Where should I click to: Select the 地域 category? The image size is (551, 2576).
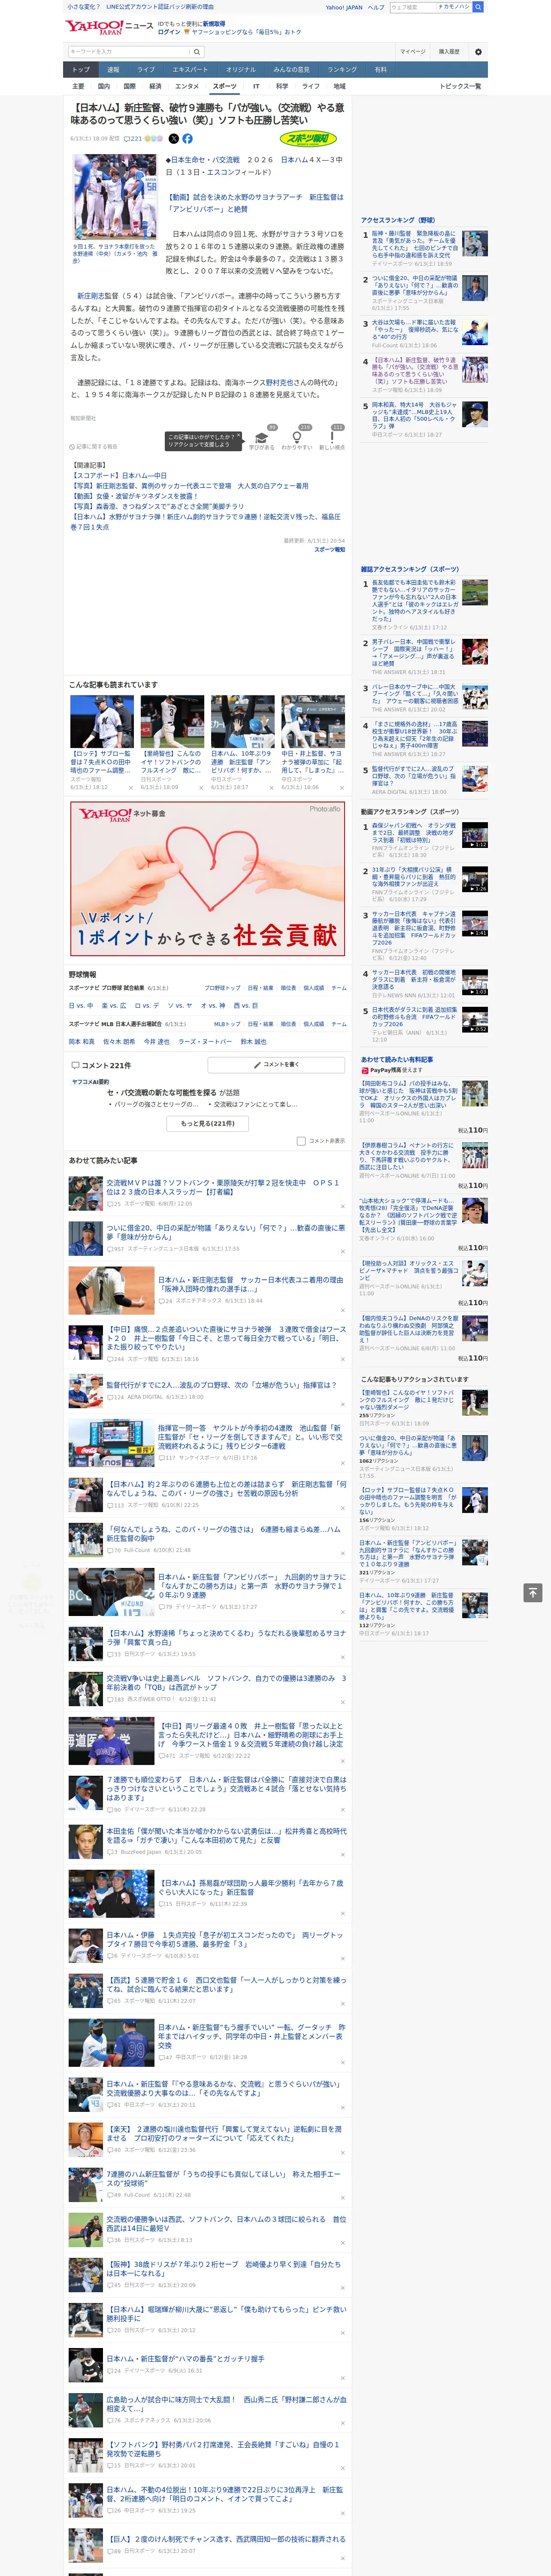[340, 86]
